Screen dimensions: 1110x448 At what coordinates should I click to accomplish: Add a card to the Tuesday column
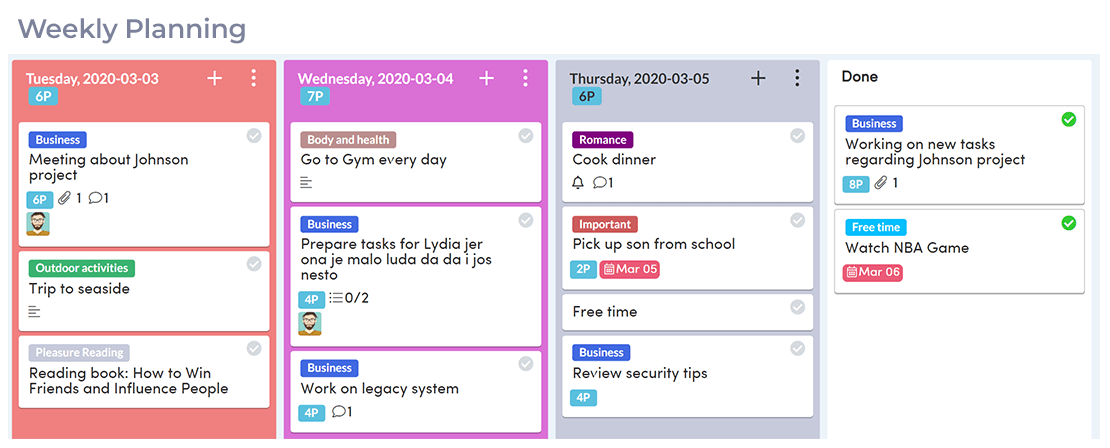point(214,78)
